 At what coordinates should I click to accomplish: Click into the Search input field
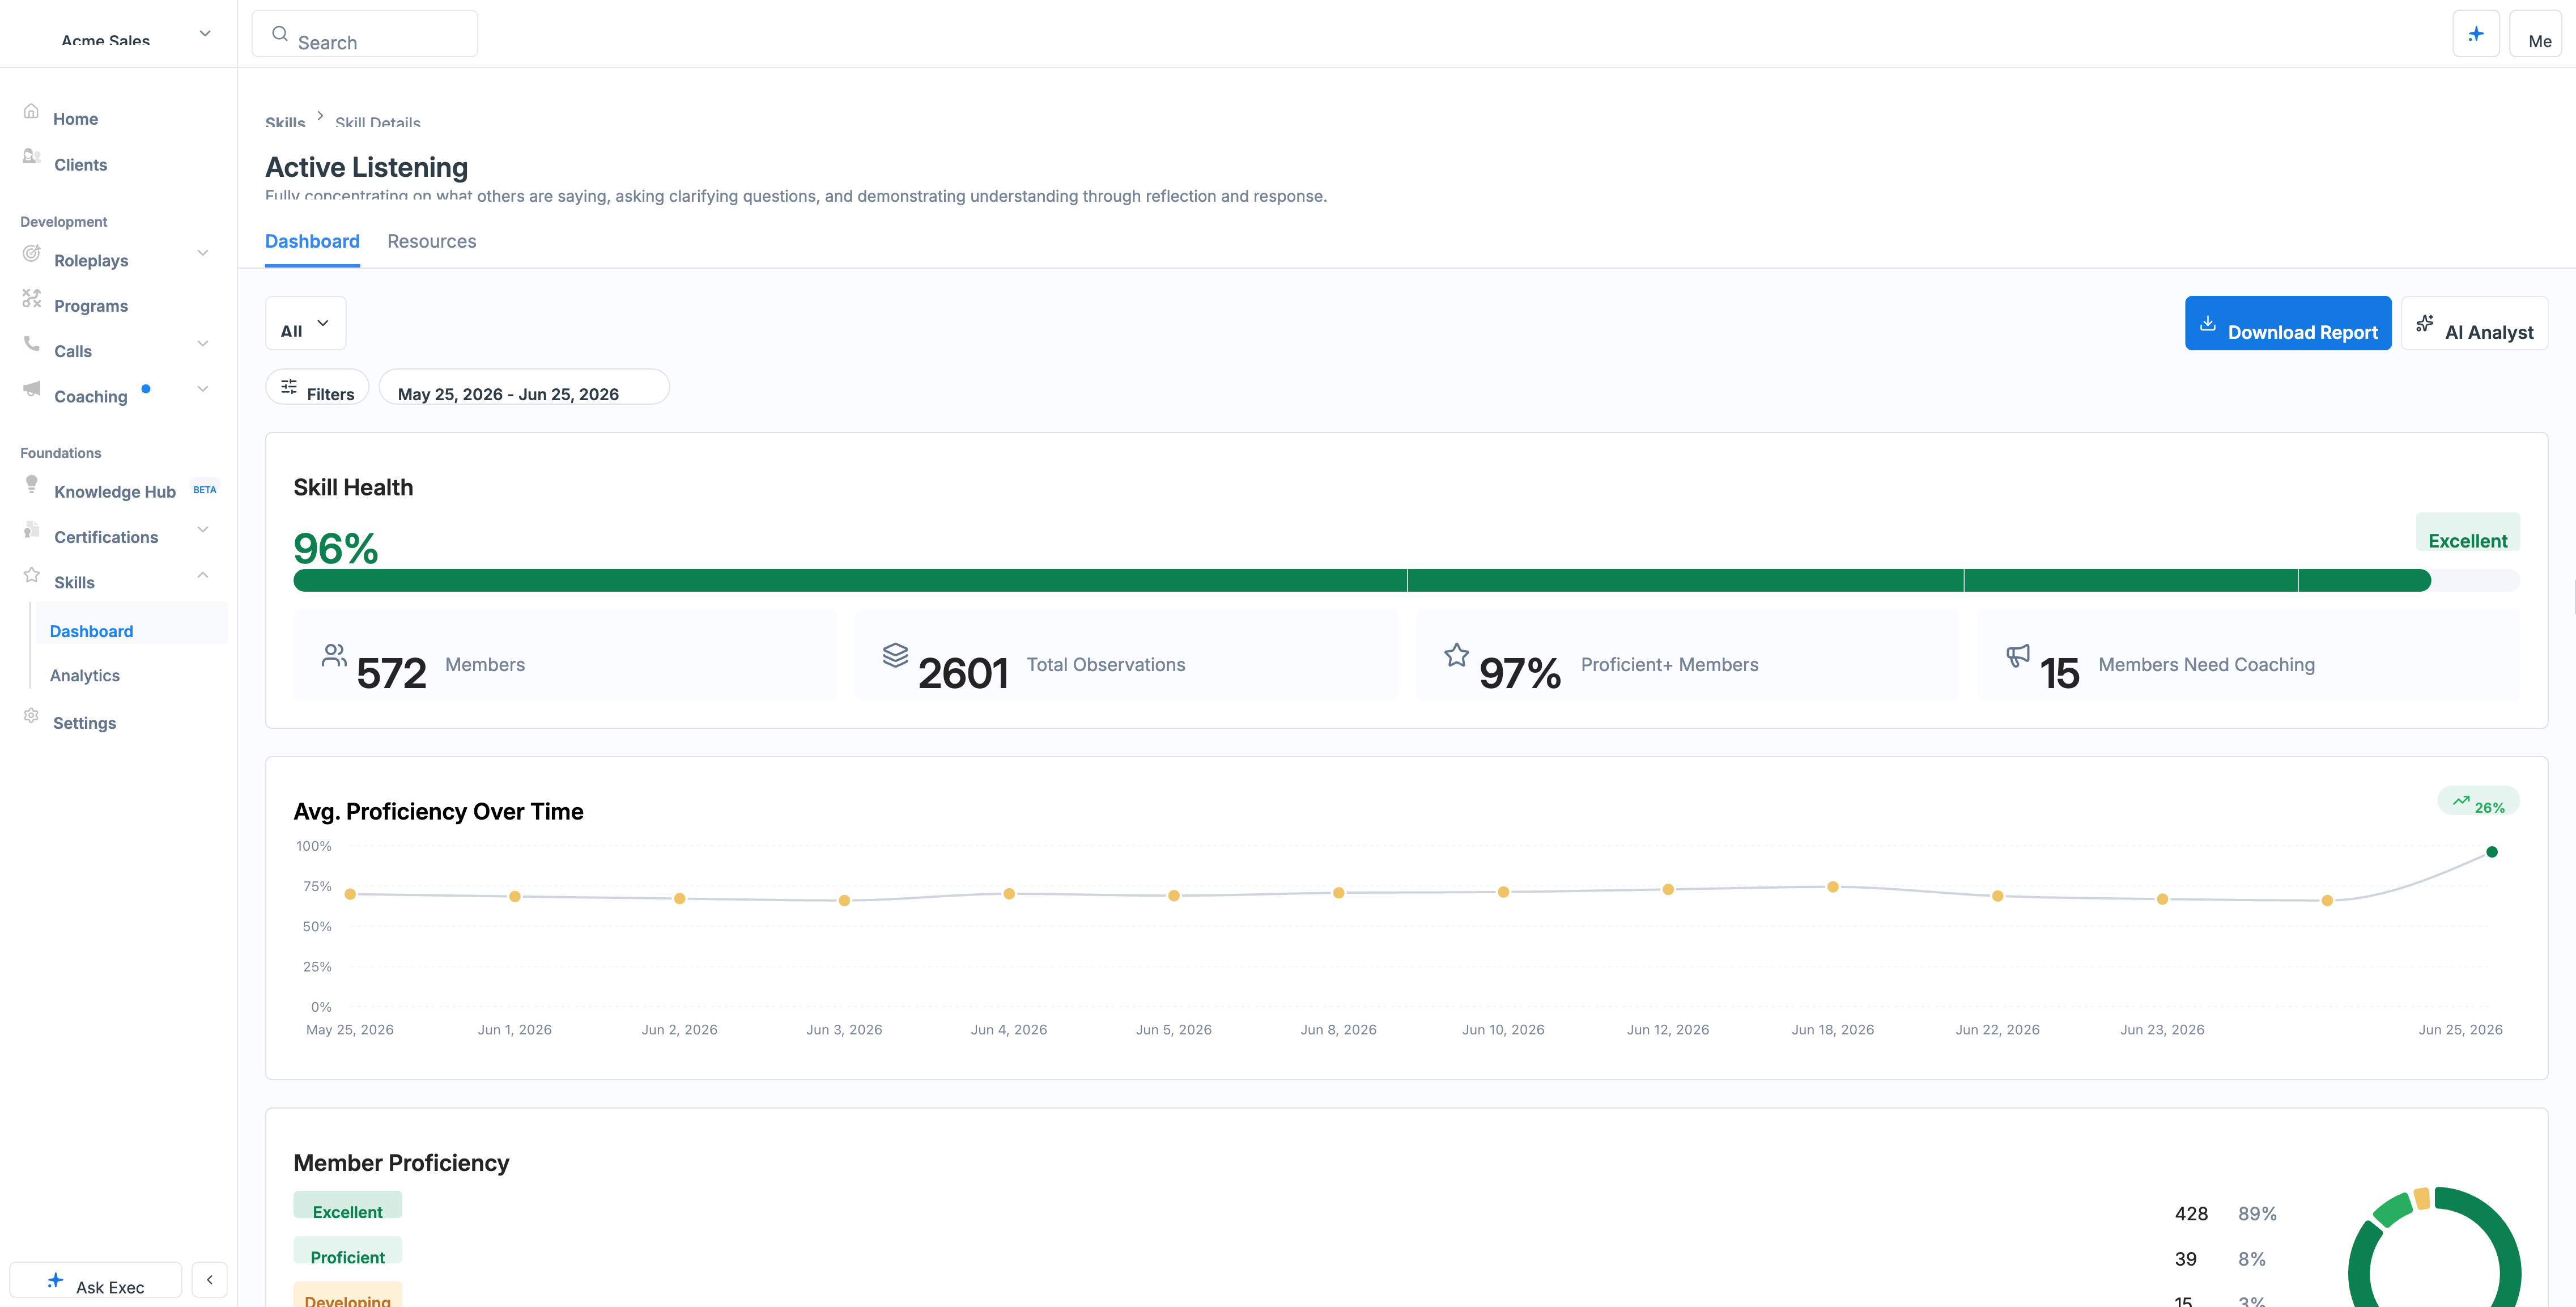(364, 34)
